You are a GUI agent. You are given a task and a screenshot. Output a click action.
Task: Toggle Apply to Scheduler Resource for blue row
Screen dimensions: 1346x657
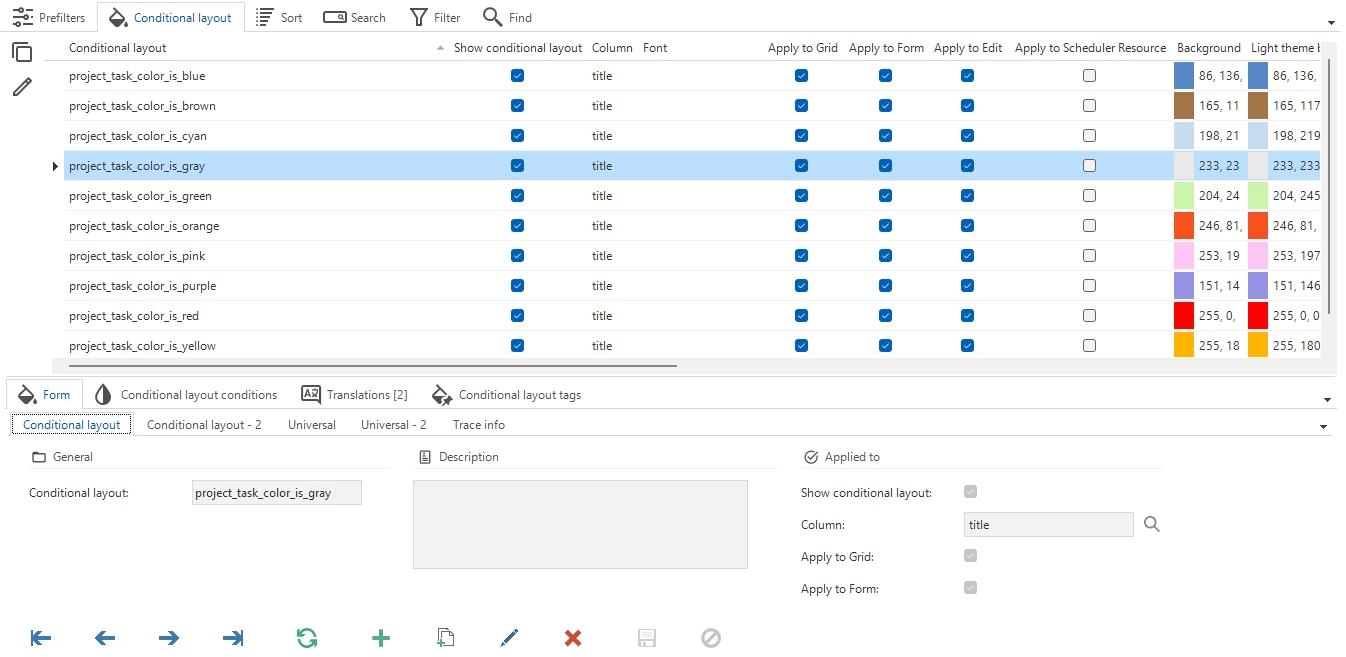1089,76
